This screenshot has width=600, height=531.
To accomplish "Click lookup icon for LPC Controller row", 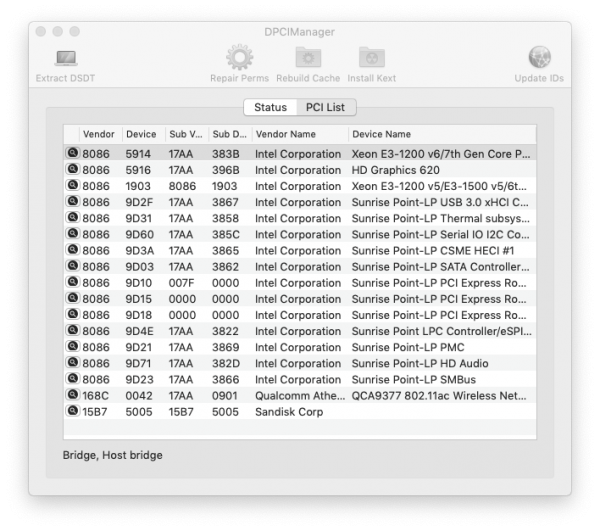I will pos(72,330).
